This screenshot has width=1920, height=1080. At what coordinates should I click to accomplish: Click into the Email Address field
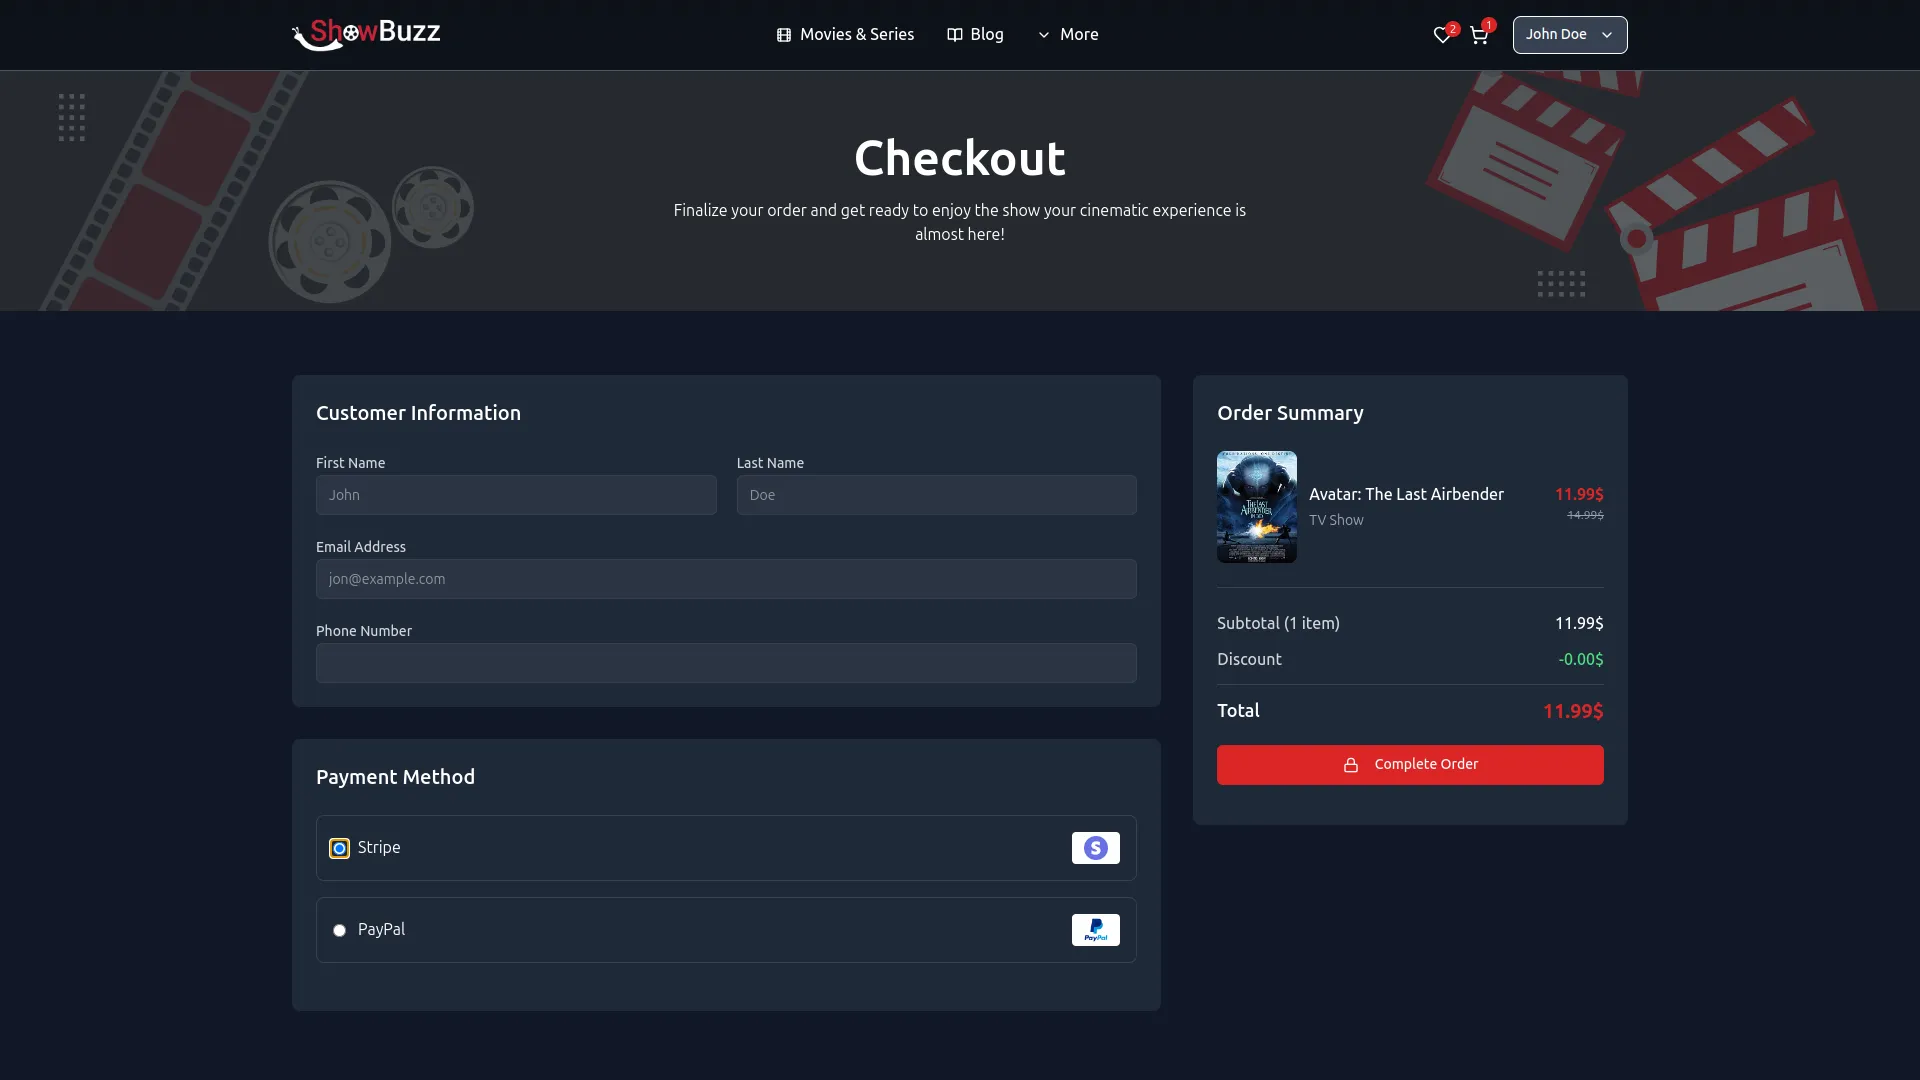point(726,579)
